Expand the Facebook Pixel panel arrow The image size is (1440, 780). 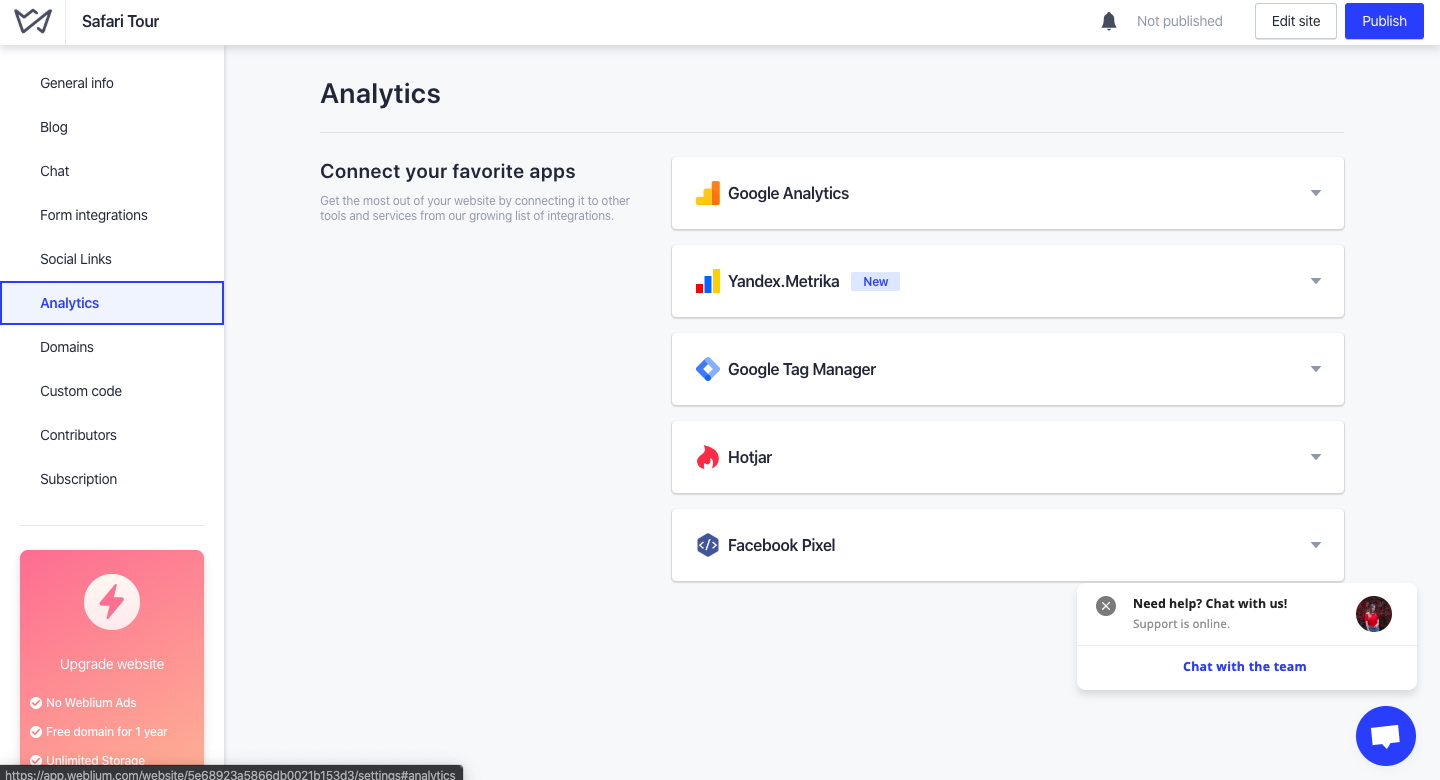point(1316,545)
